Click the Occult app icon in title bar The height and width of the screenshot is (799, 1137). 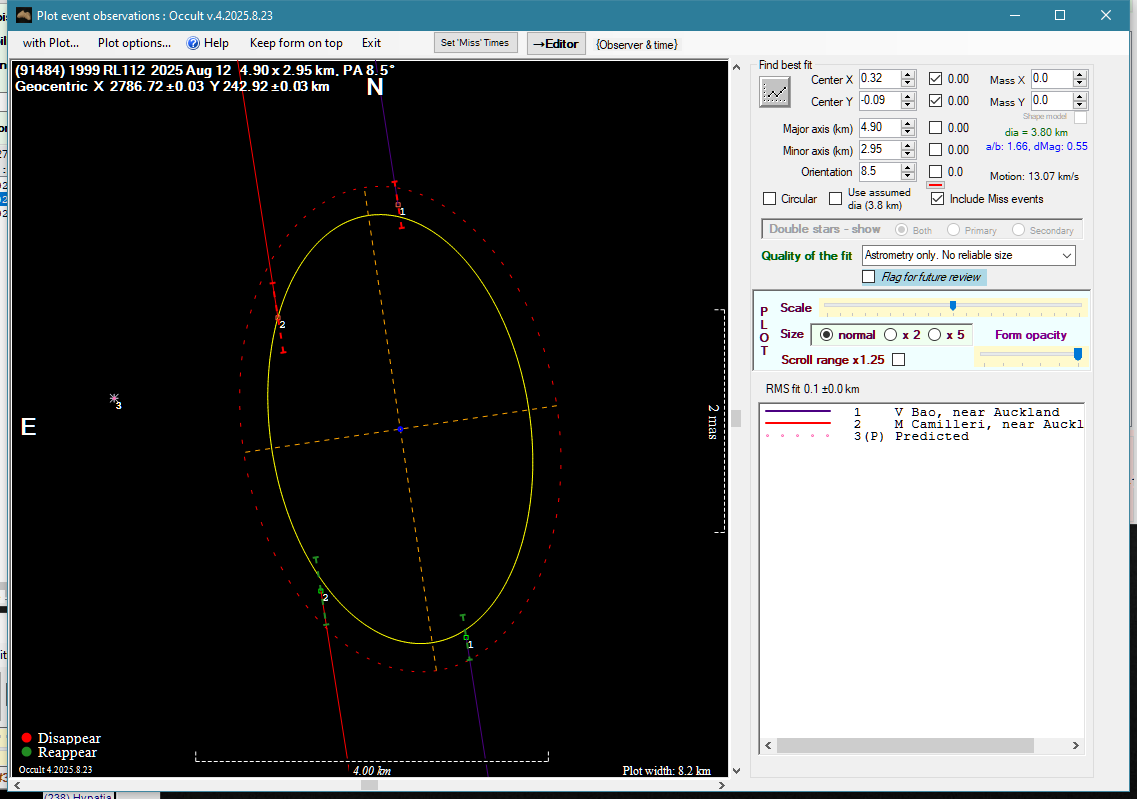point(24,15)
